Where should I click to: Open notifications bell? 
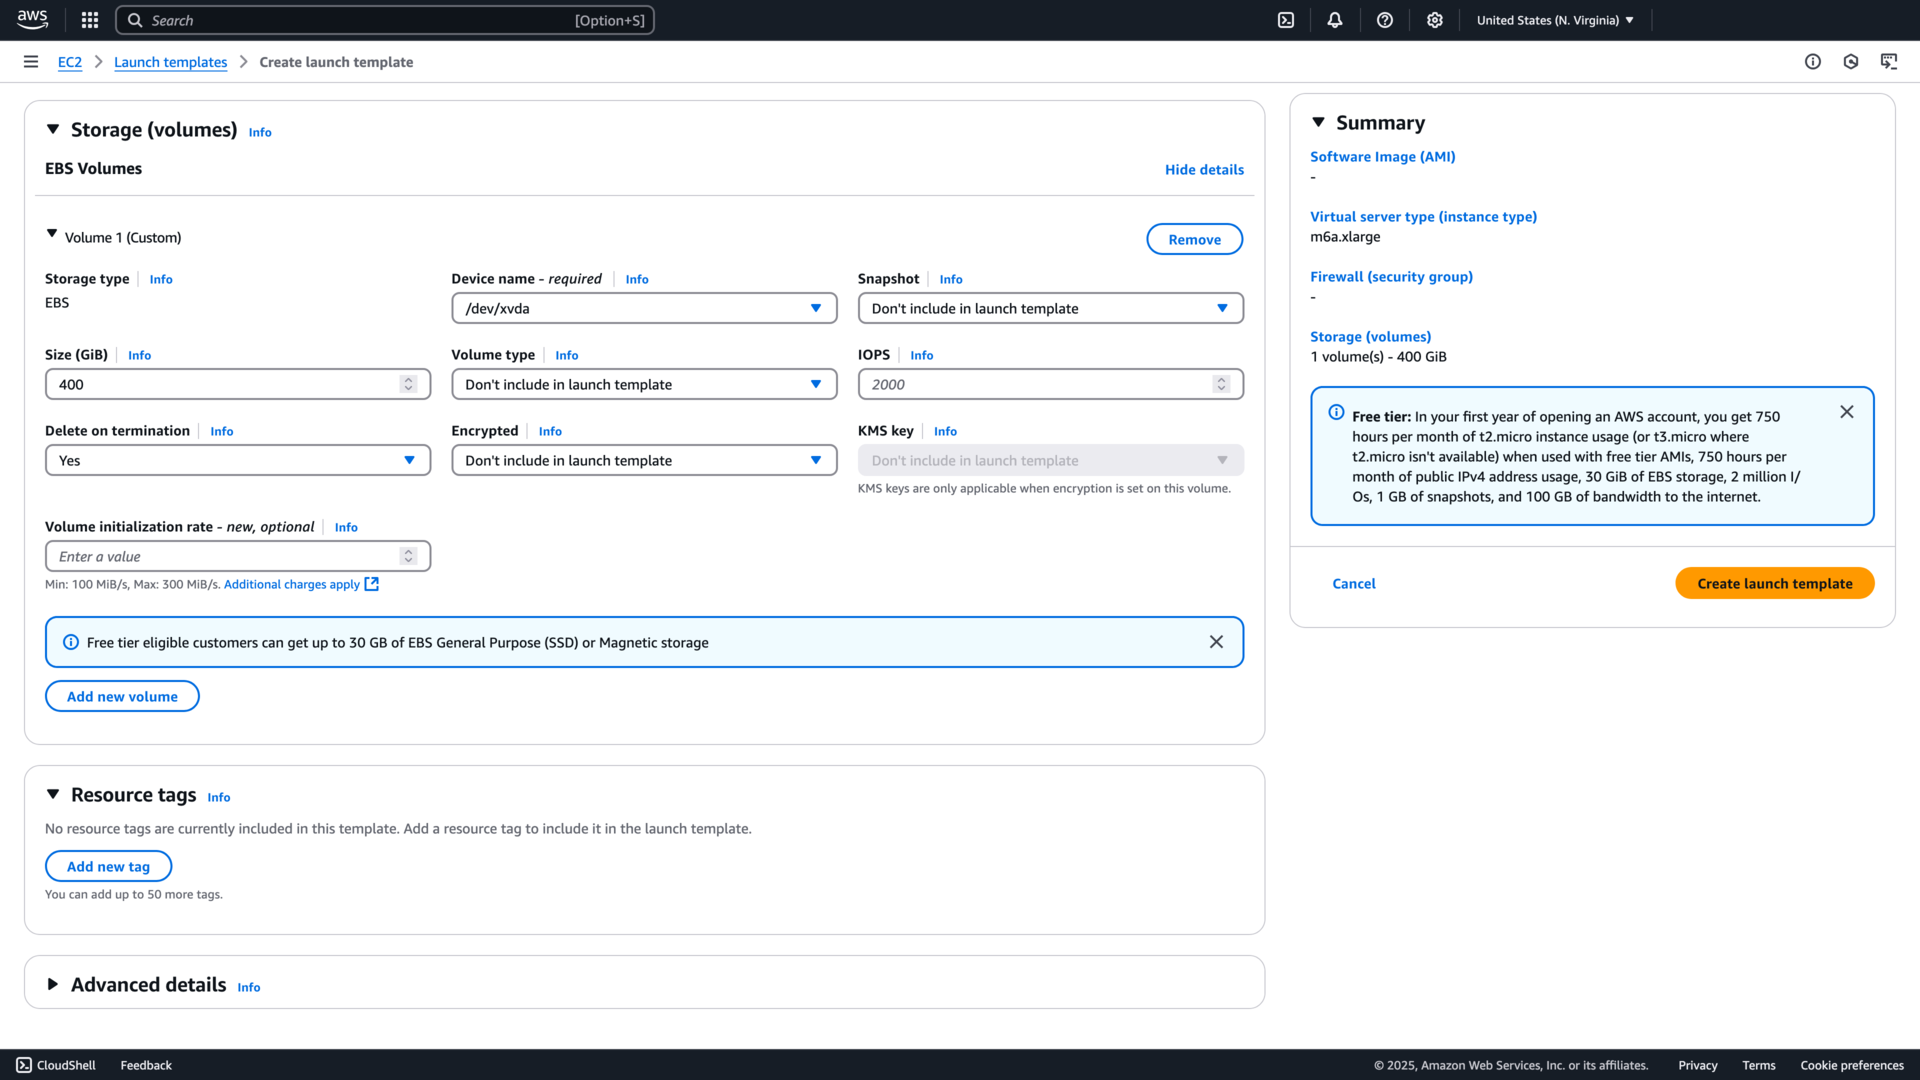click(1335, 20)
